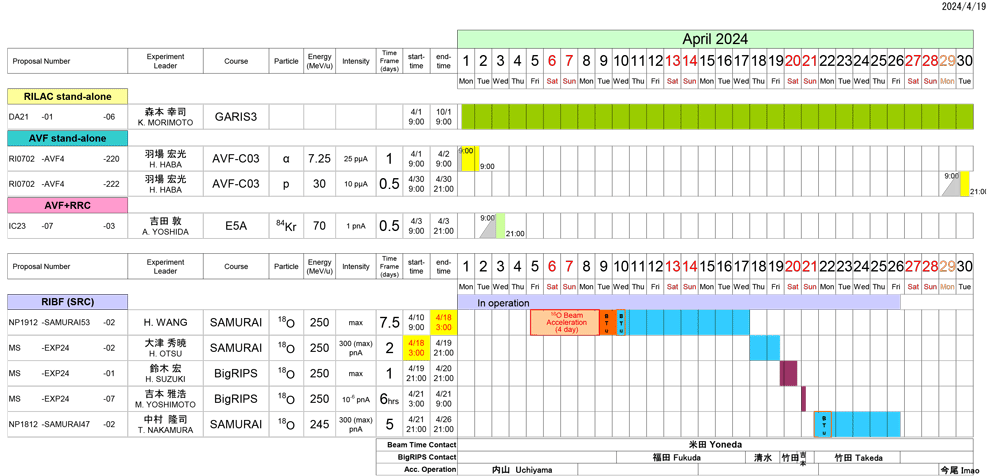Click the long blue bar in H. WANG row

[x=688, y=322]
